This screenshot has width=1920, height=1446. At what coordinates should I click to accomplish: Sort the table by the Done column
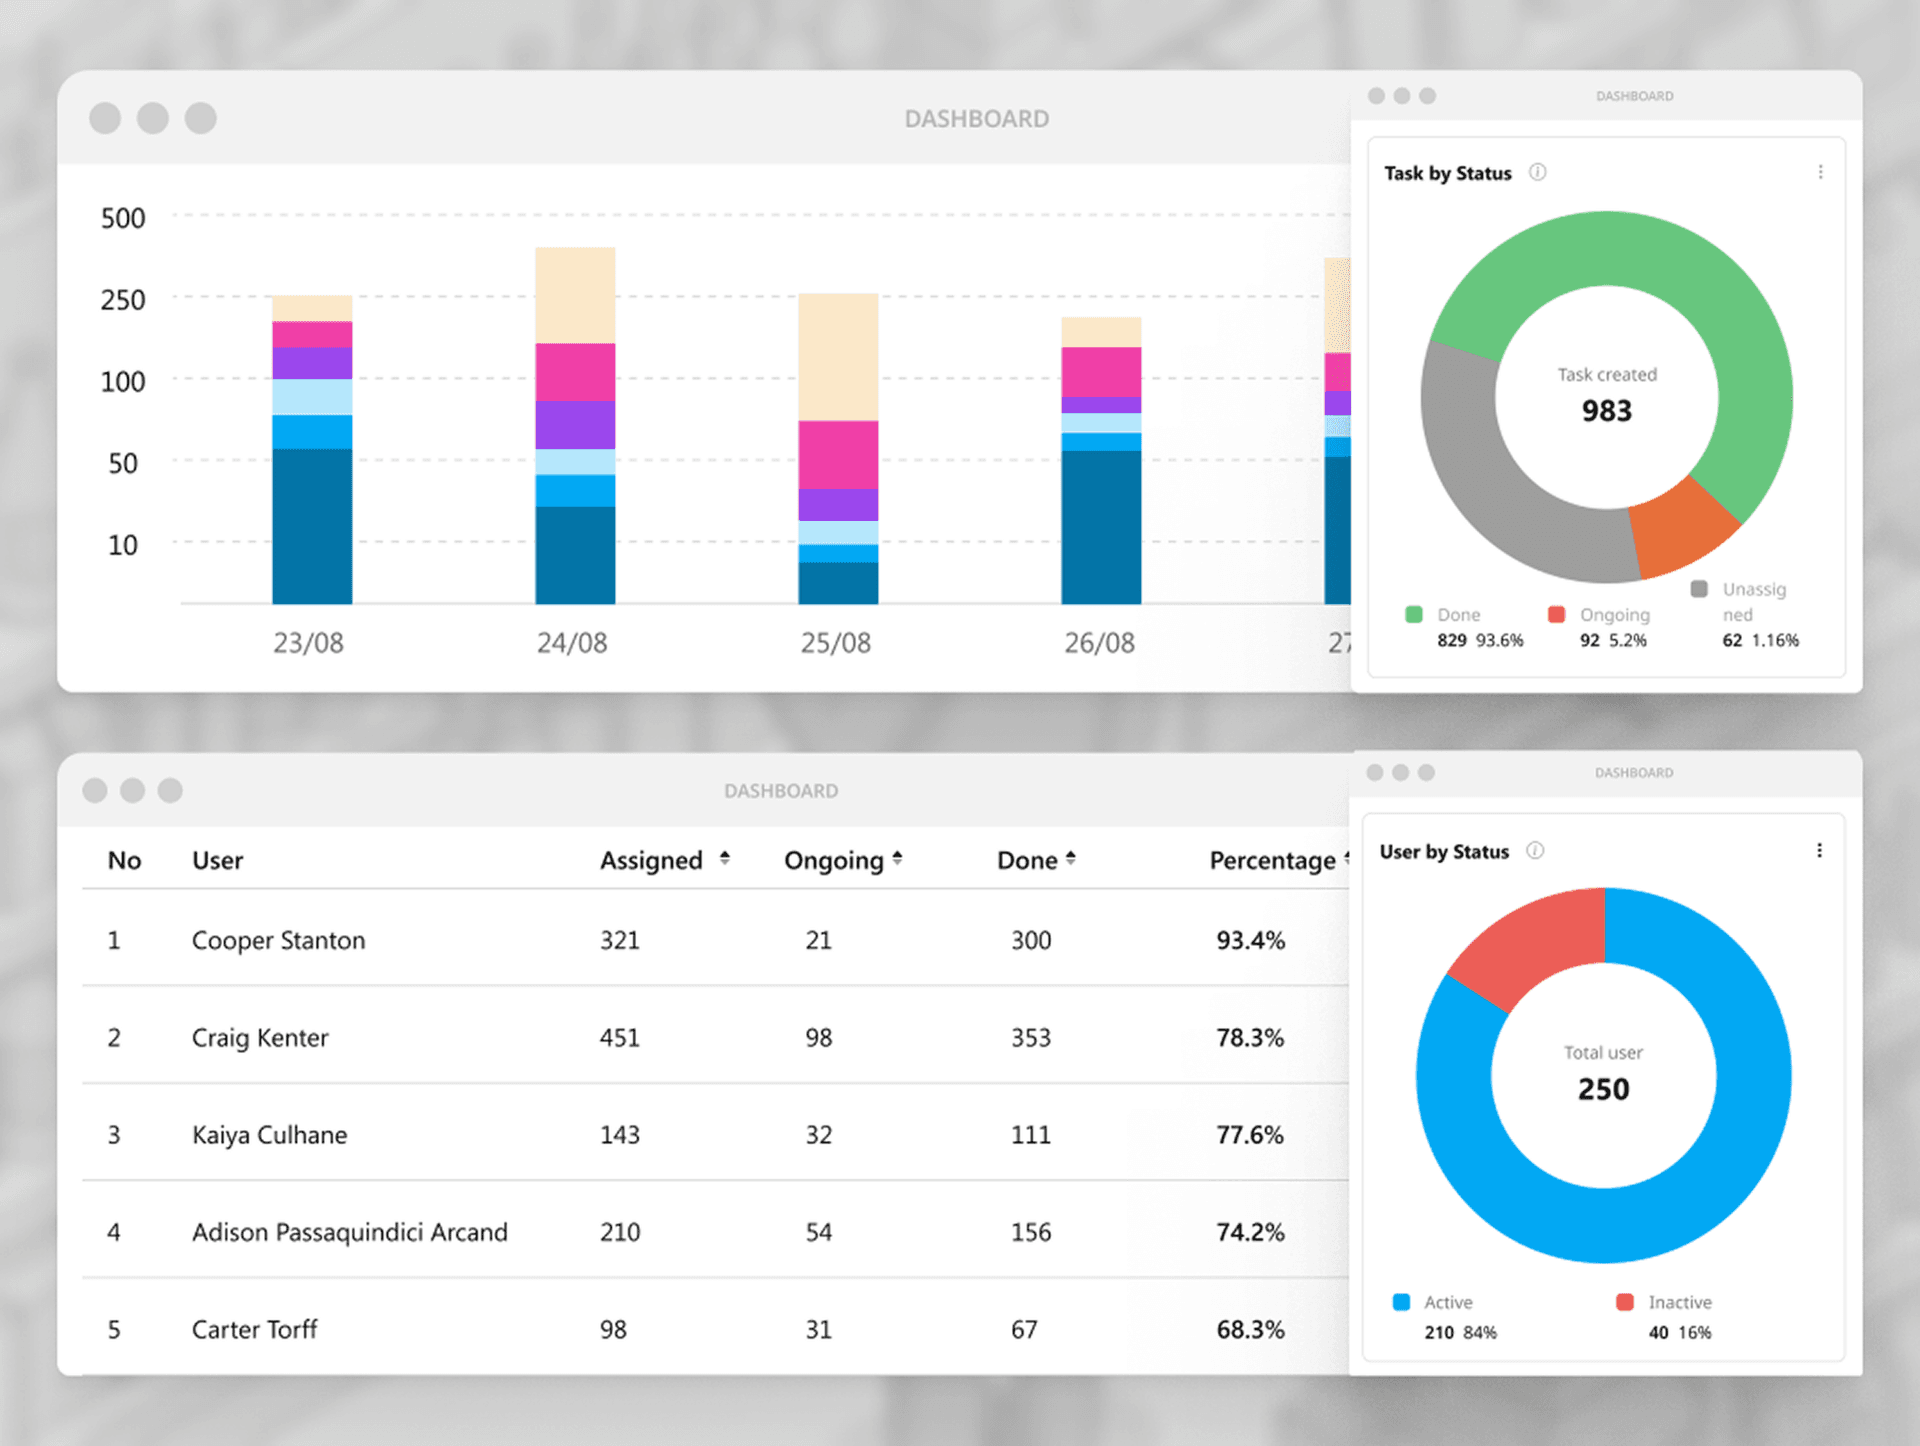click(x=1071, y=859)
